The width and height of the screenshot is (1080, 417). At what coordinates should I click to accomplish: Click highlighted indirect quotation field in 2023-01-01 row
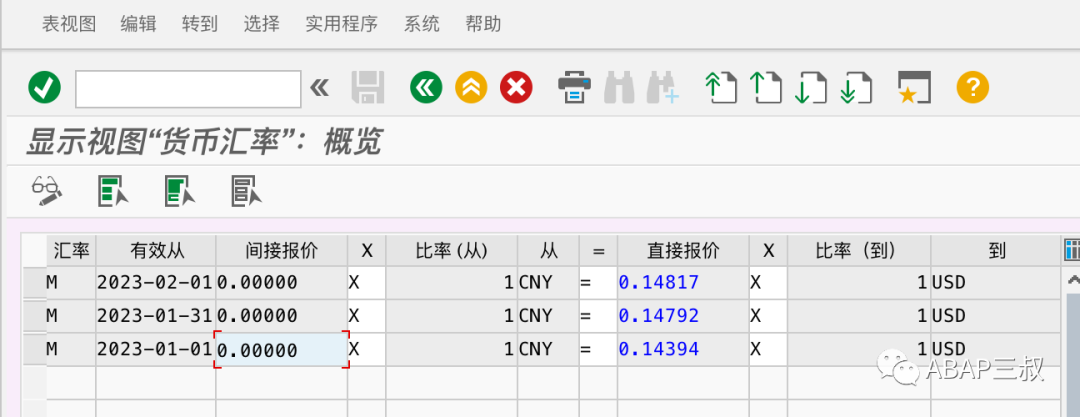282,349
